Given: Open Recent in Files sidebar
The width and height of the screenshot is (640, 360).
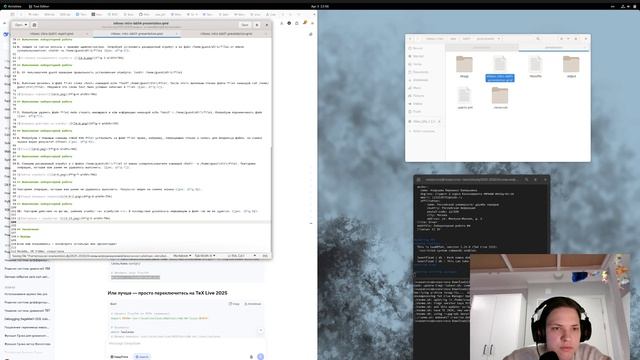Looking at the screenshot, I should [x=425, y=48].
